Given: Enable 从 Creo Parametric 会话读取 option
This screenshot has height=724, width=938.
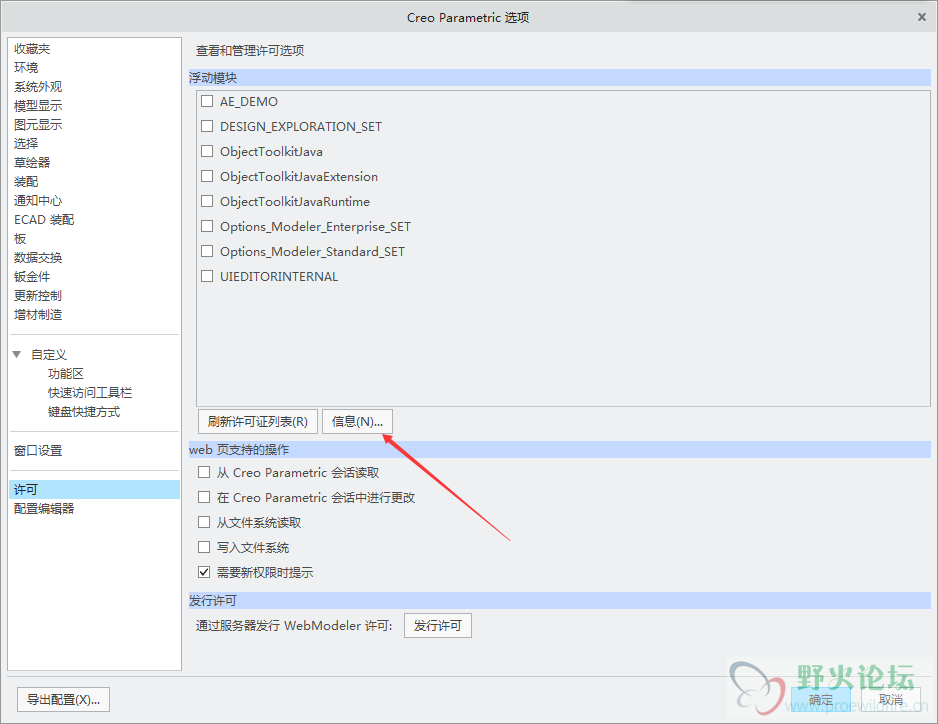Looking at the screenshot, I should pyautogui.click(x=204, y=472).
